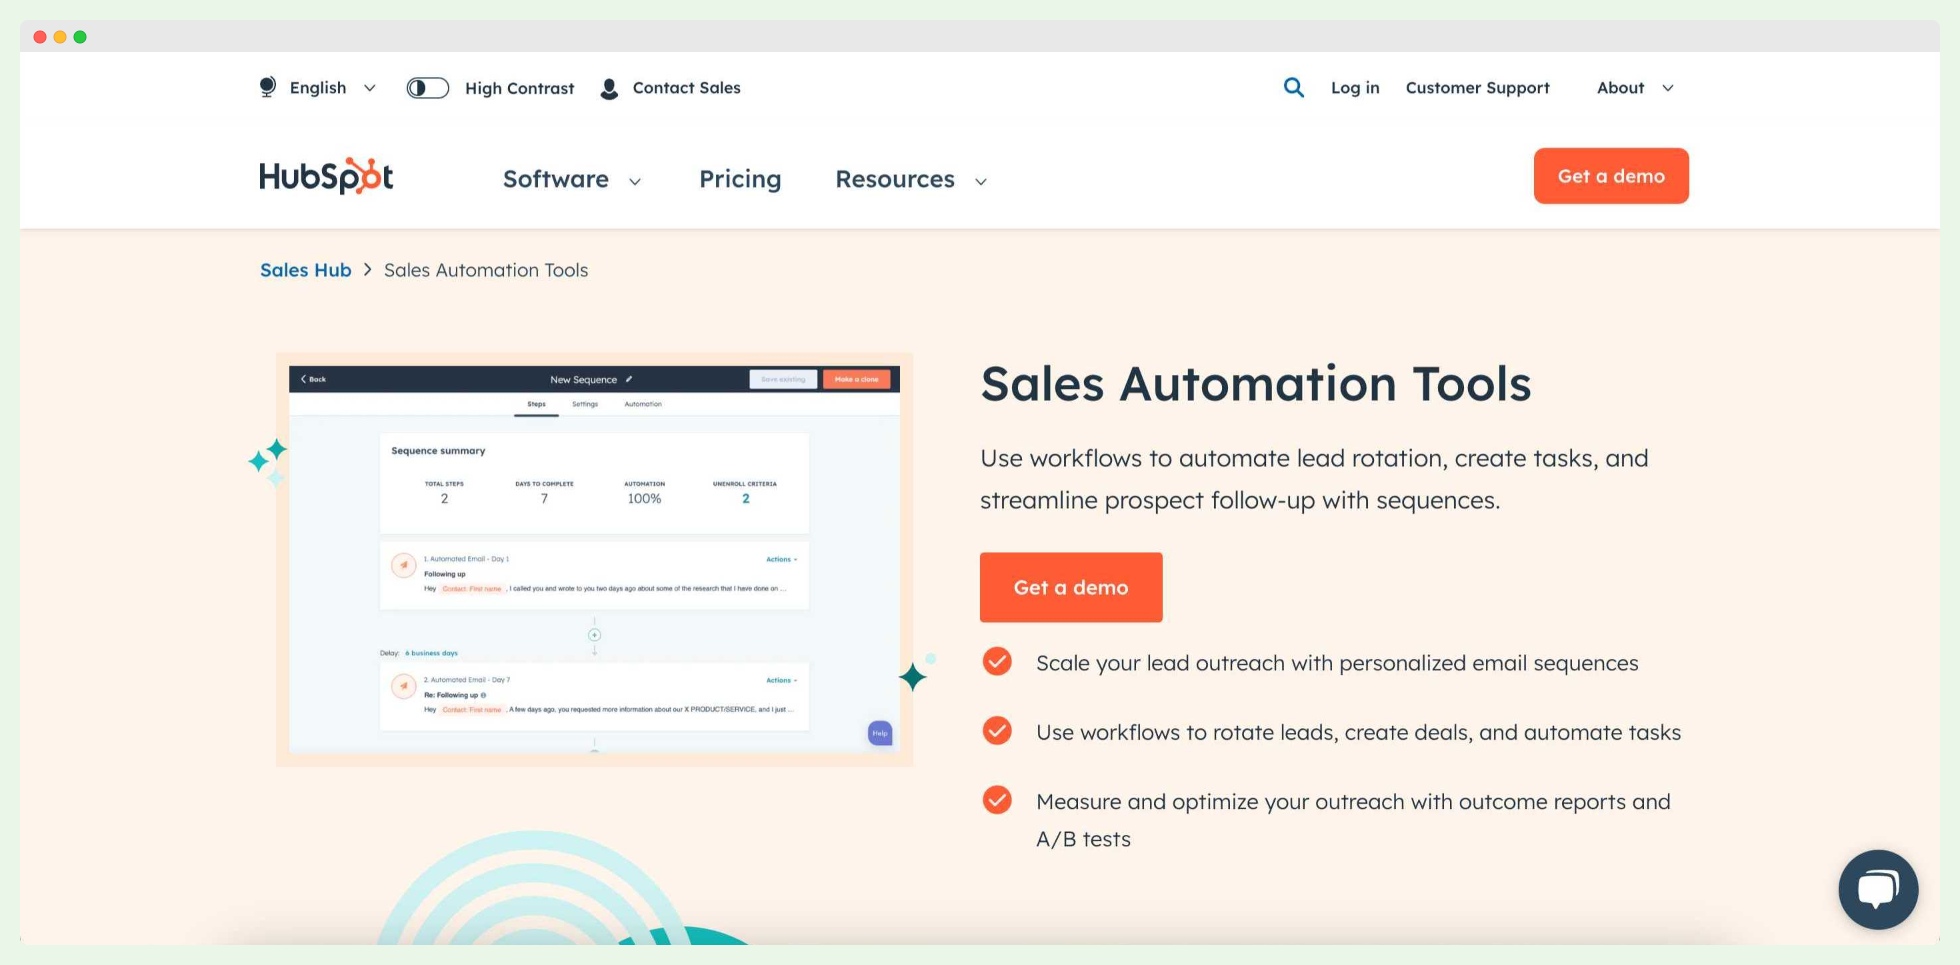Click checkmark beside outcome reports bullet
This screenshot has height=965, width=1960.
tap(997, 800)
